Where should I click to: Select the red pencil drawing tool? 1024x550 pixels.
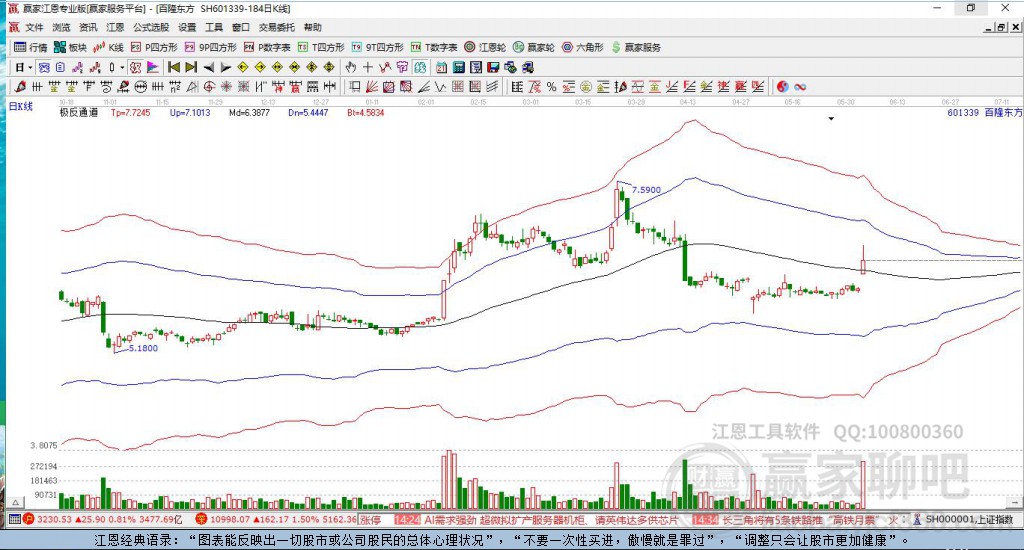pyautogui.click(x=20, y=86)
